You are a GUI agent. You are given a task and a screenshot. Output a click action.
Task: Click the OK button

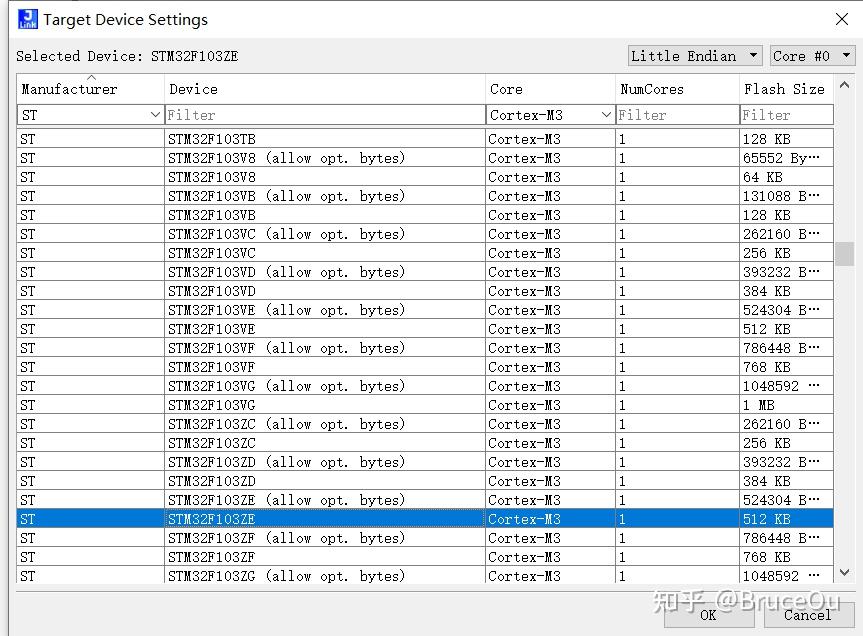click(708, 615)
